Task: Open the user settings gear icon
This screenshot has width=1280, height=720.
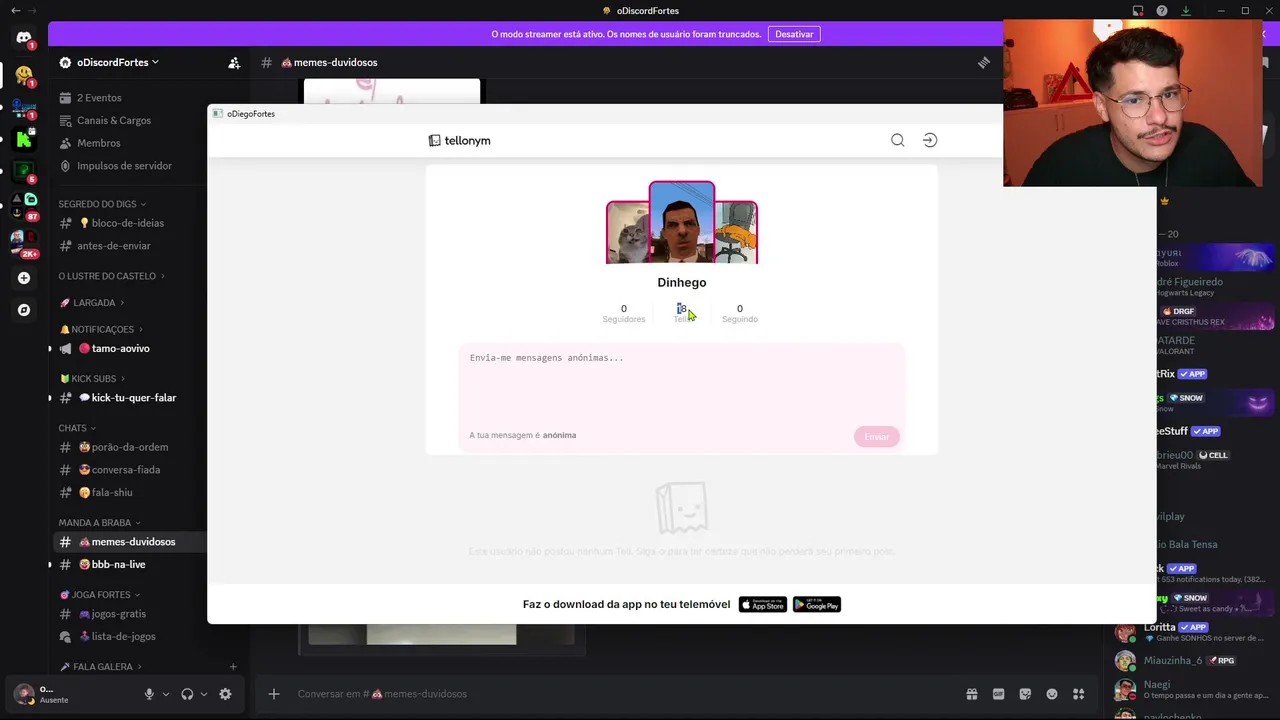Action: click(x=225, y=694)
